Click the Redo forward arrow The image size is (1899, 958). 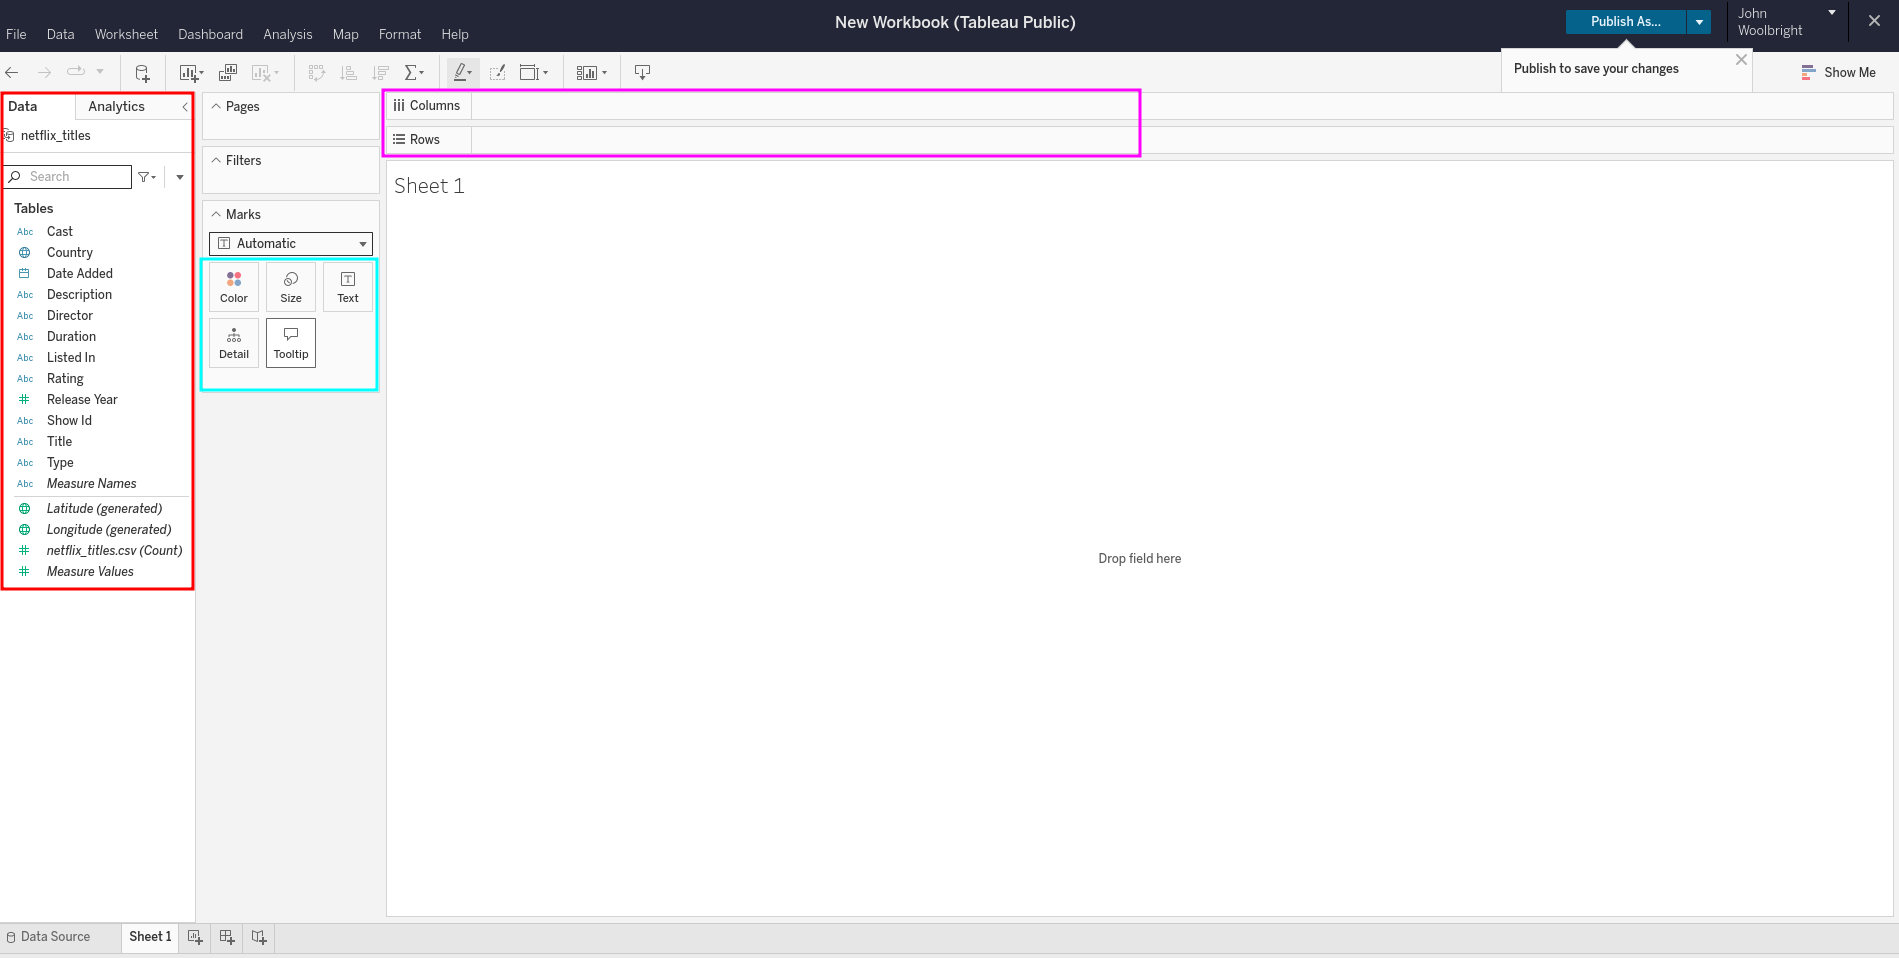pyautogui.click(x=44, y=72)
